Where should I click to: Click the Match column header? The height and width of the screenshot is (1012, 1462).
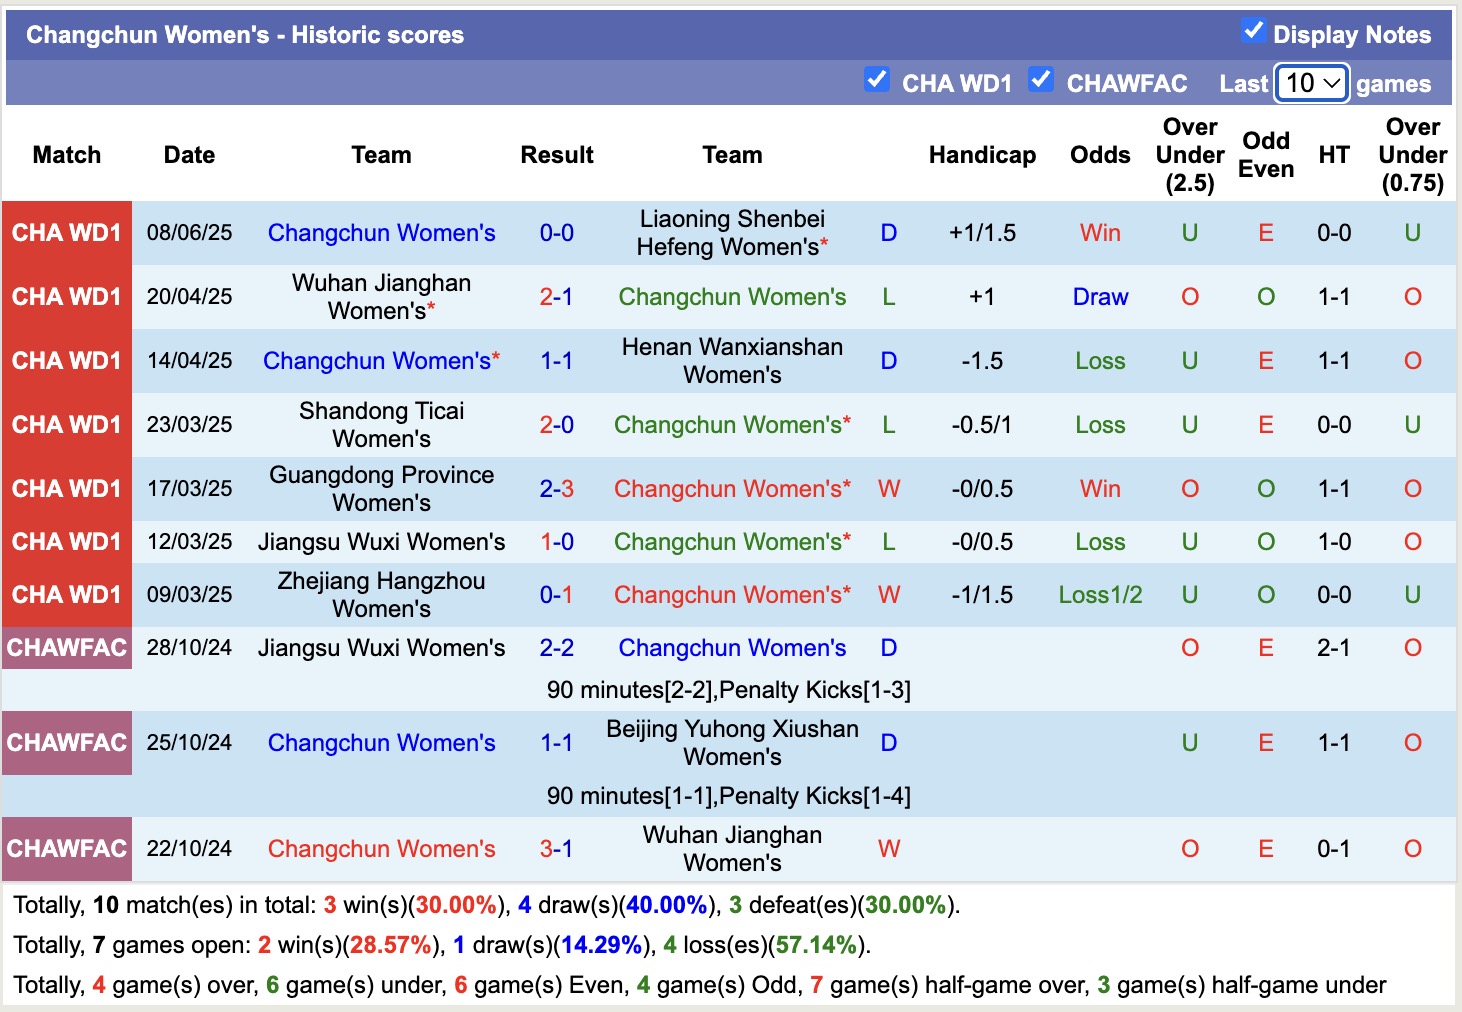pos(66,155)
